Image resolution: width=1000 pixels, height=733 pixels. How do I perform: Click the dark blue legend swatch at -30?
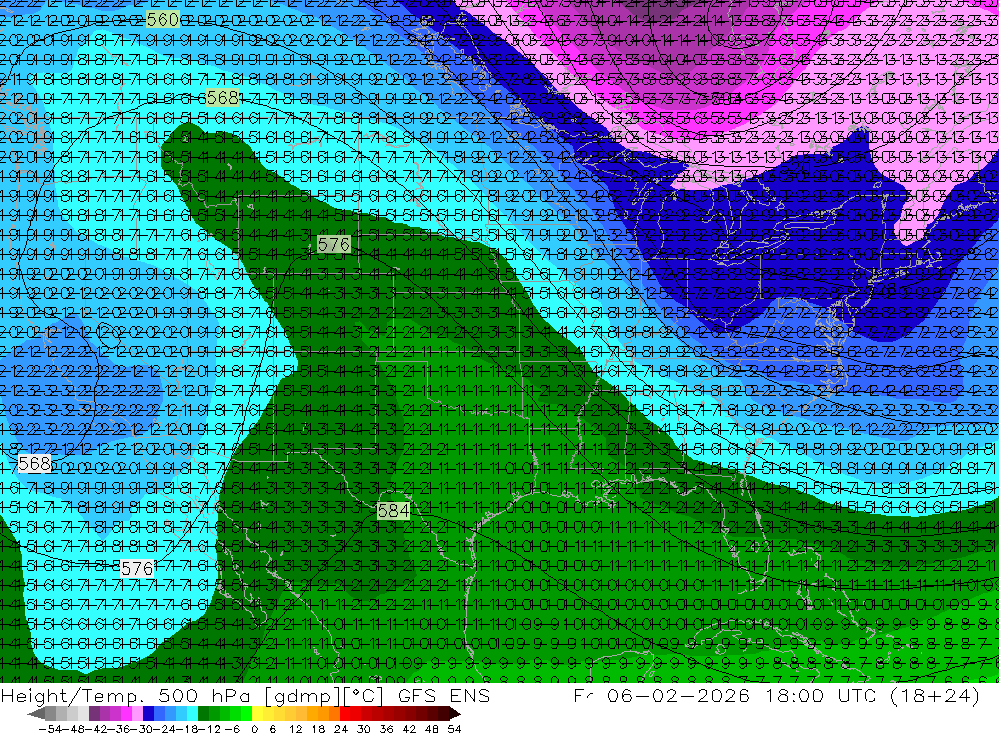(x=148, y=714)
